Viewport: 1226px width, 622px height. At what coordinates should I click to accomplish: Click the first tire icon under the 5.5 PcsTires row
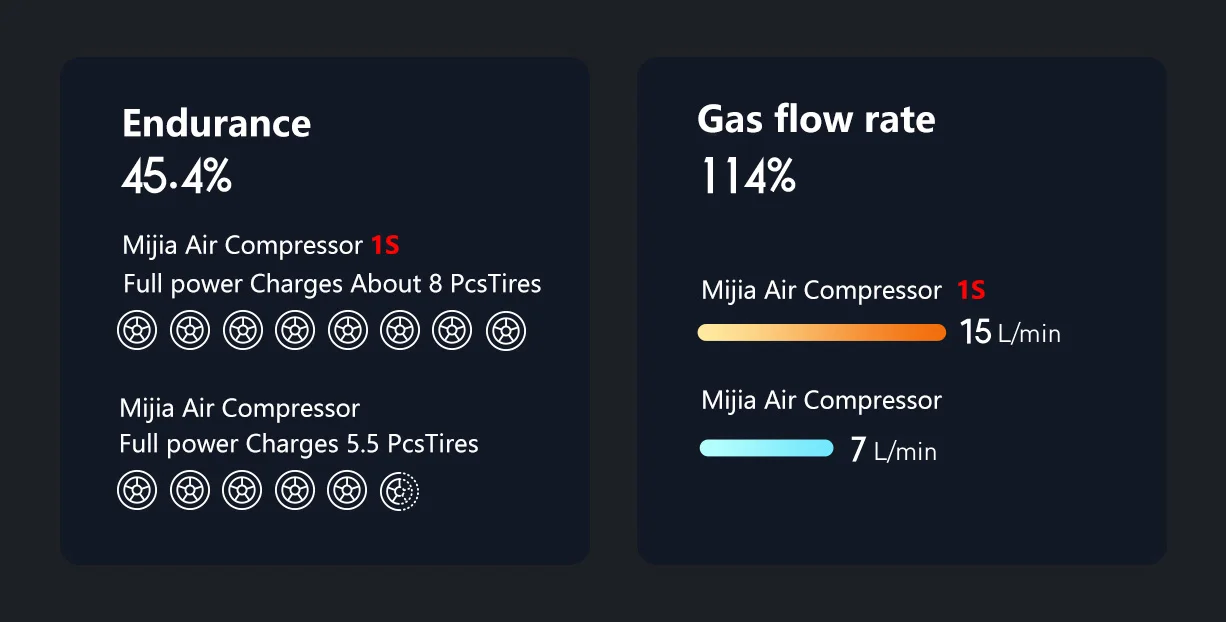click(x=137, y=490)
